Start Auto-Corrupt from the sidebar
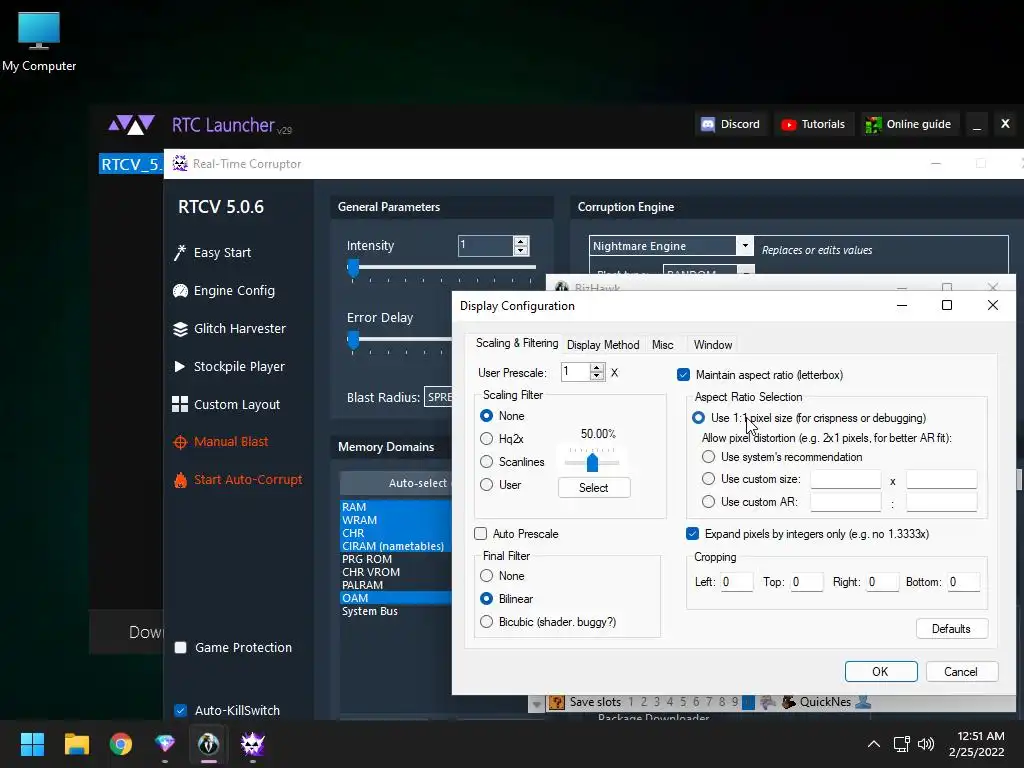 click(x=248, y=480)
